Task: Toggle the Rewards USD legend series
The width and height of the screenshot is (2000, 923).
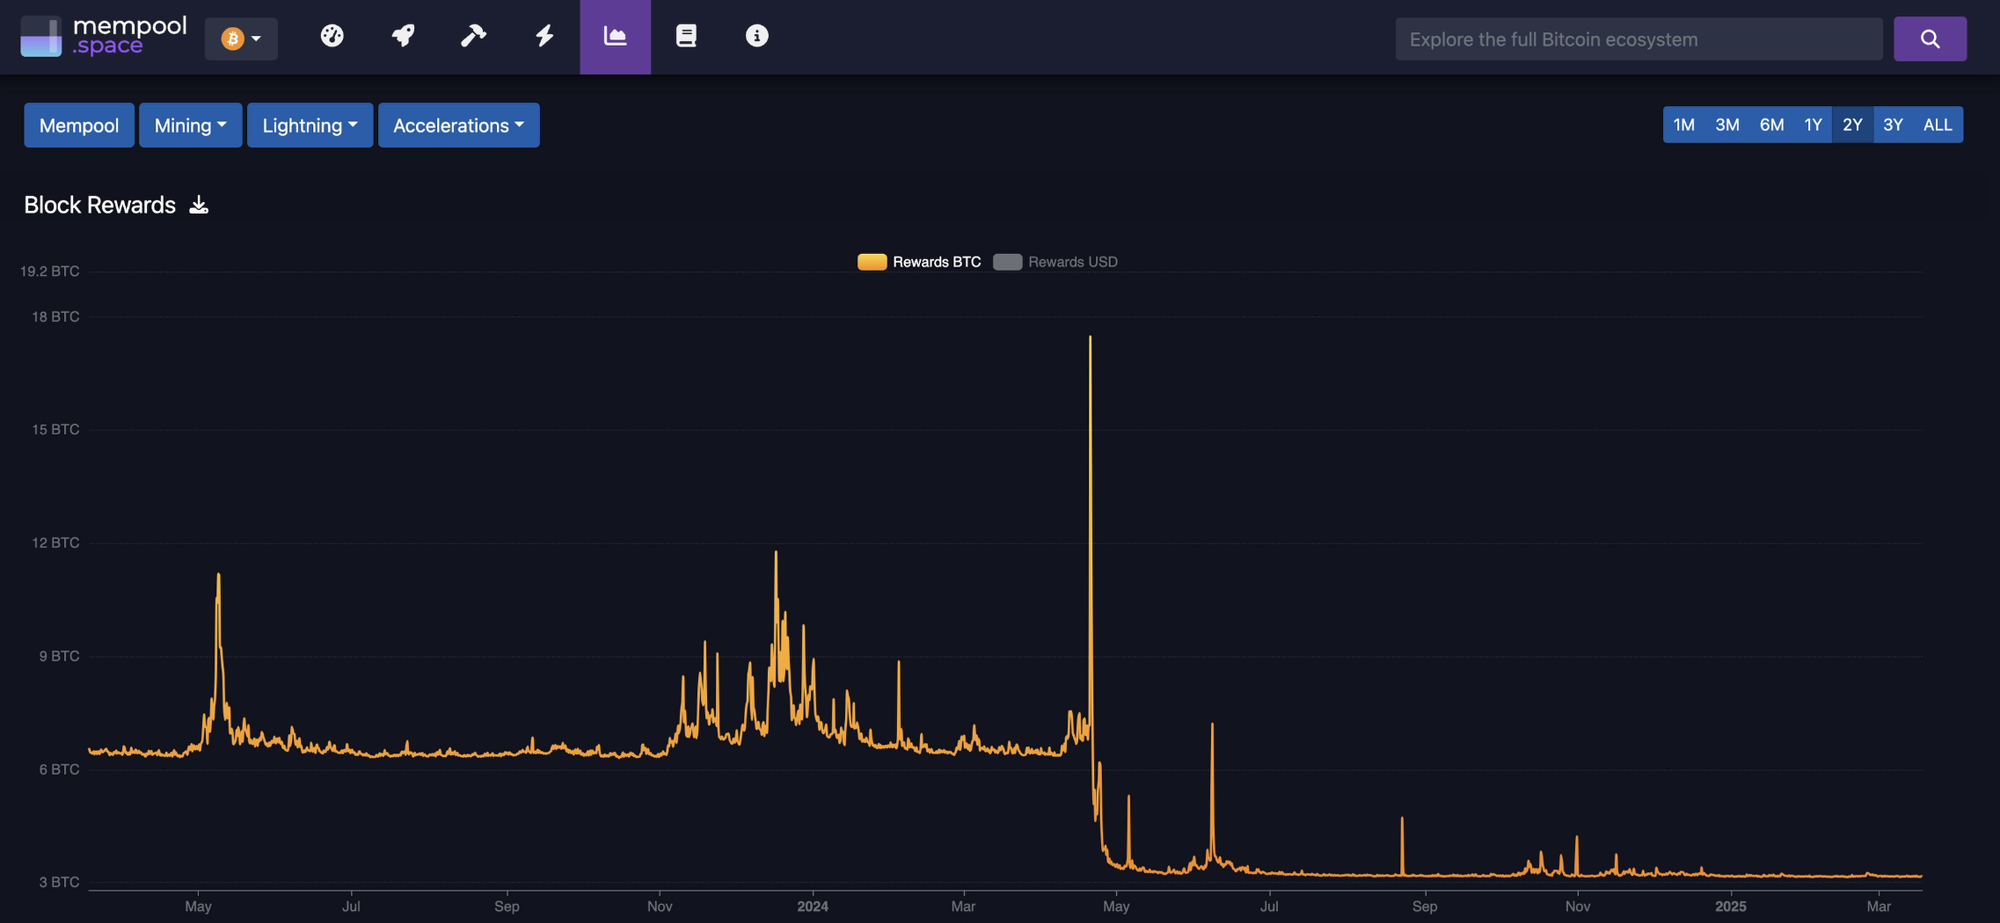Action: pos(1056,262)
